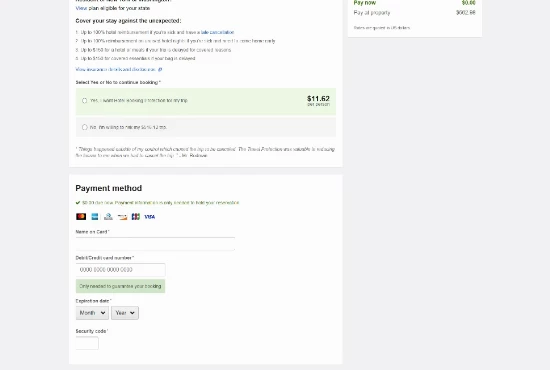The image size is (550, 370).
Task: Click the Only needed to guarantee booking note
Action: pos(120,286)
